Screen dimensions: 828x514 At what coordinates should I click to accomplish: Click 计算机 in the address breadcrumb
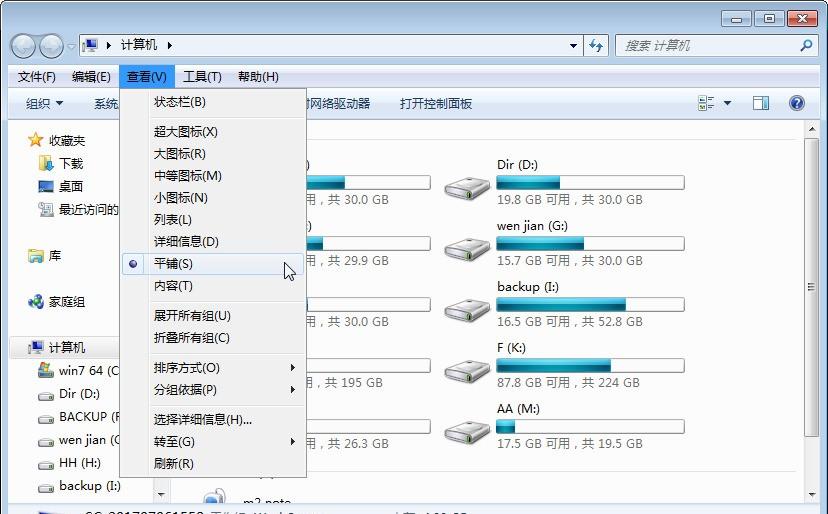point(139,45)
